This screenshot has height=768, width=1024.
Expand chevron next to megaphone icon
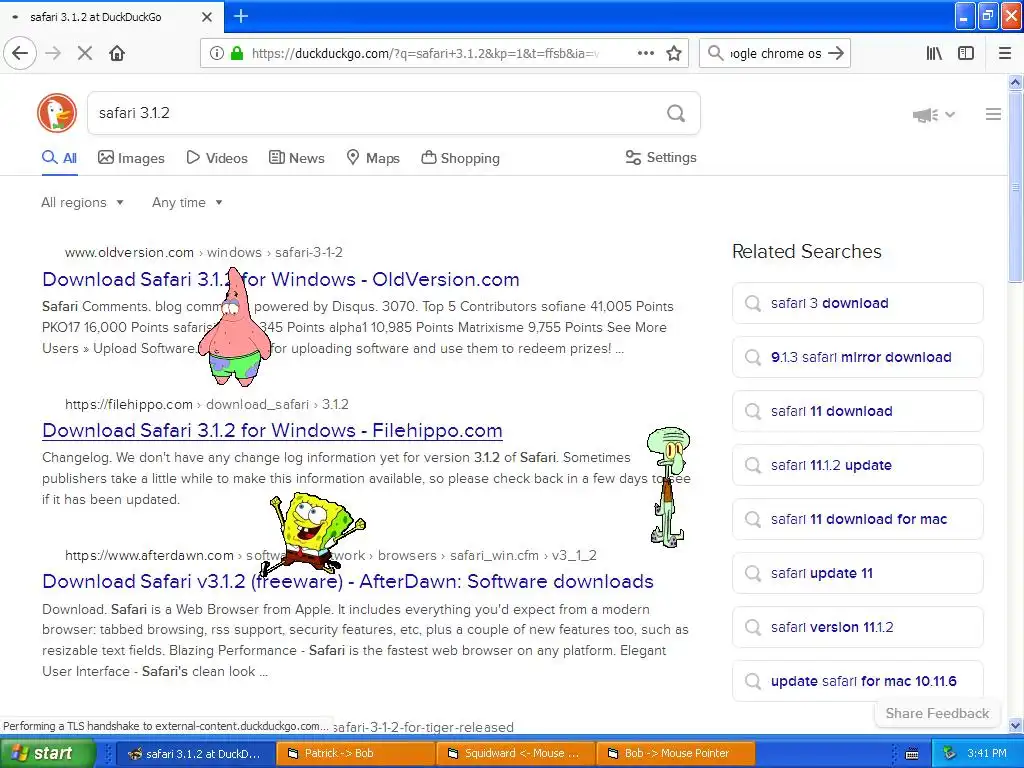(x=950, y=115)
